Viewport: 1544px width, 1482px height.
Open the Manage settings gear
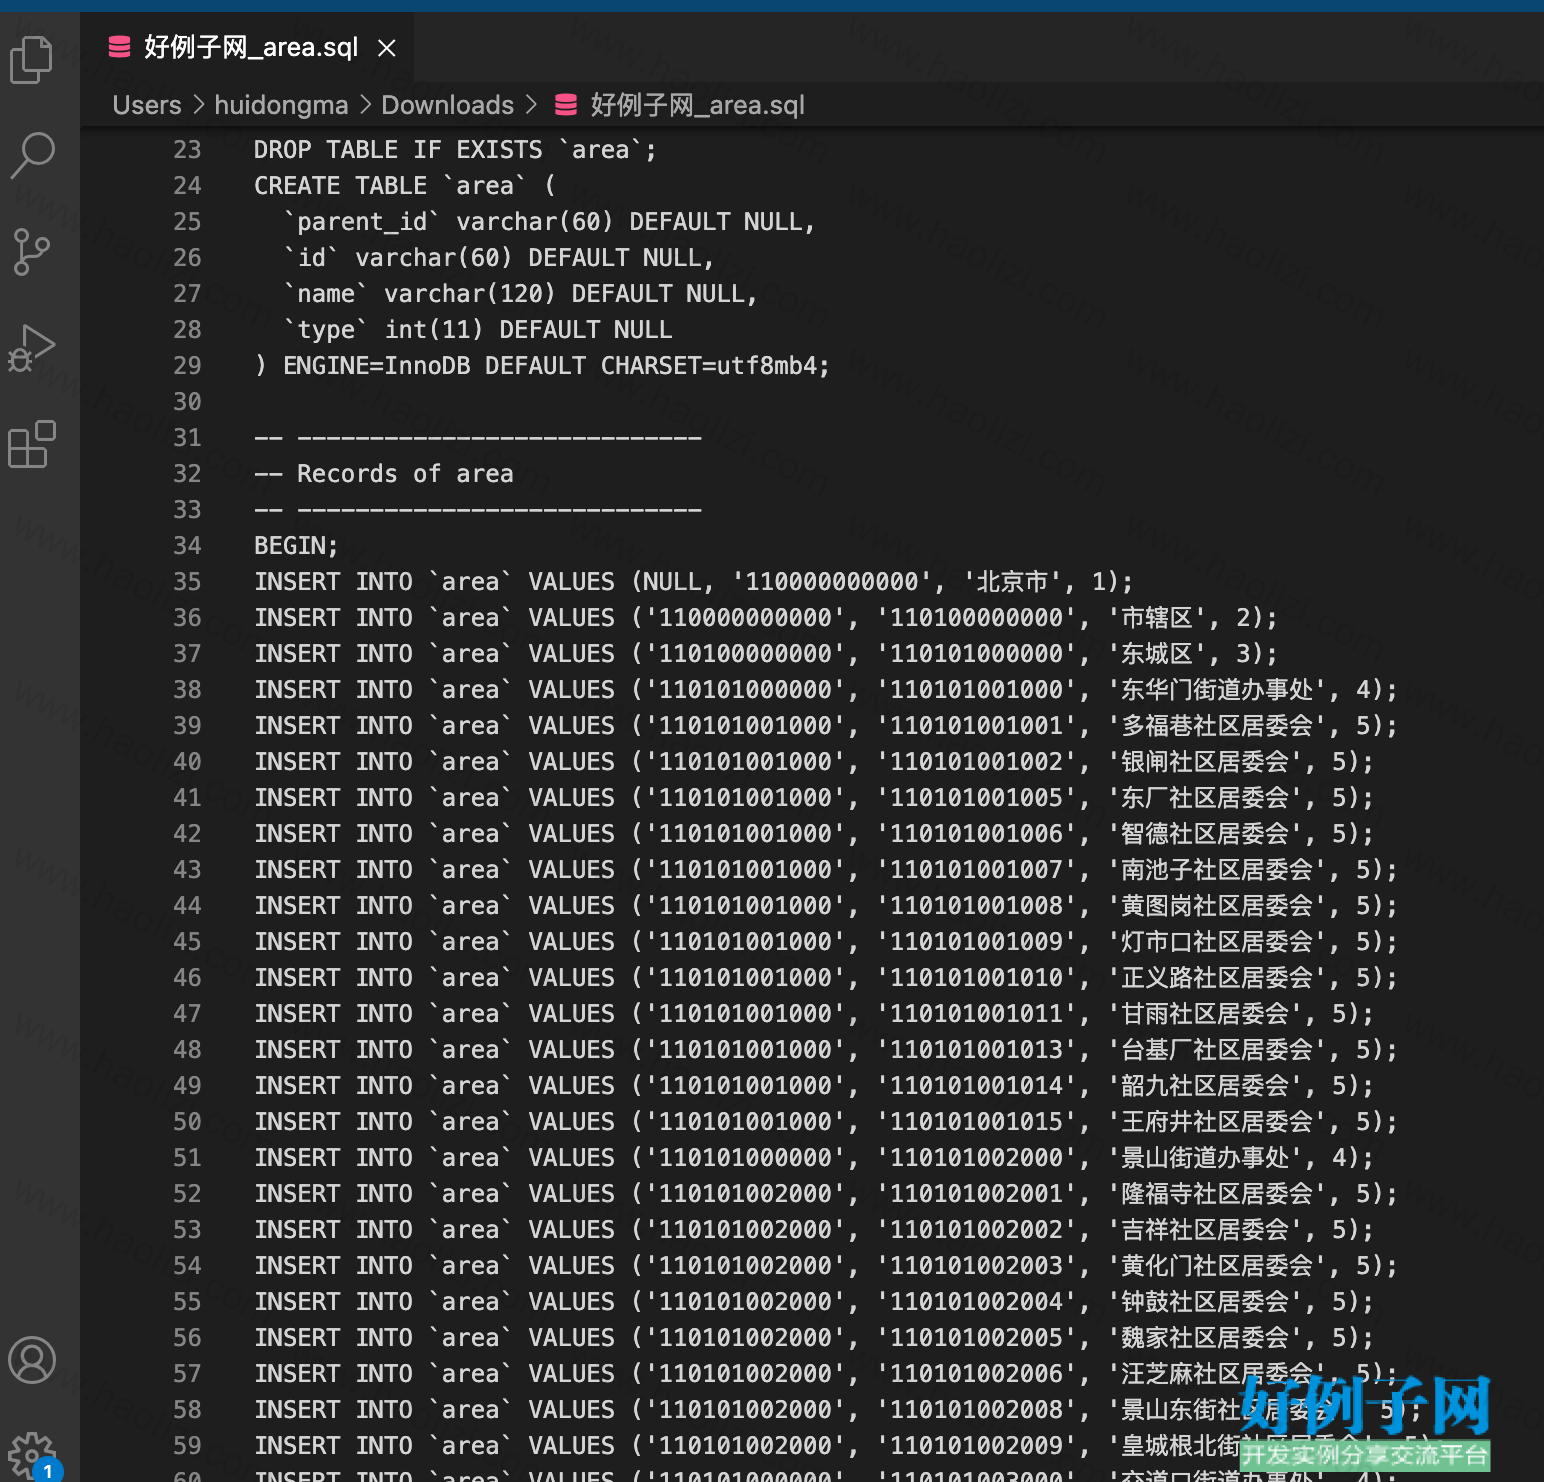(31, 1454)
